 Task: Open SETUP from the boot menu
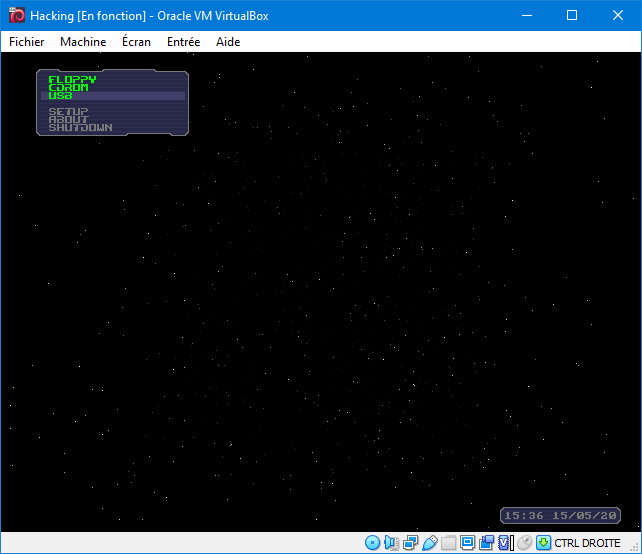tap(68, 112)
